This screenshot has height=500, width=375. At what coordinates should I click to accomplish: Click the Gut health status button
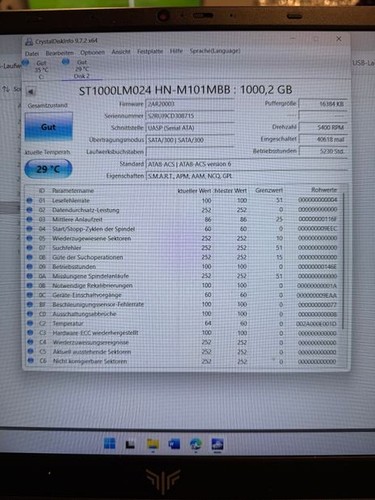coord(48,127)
